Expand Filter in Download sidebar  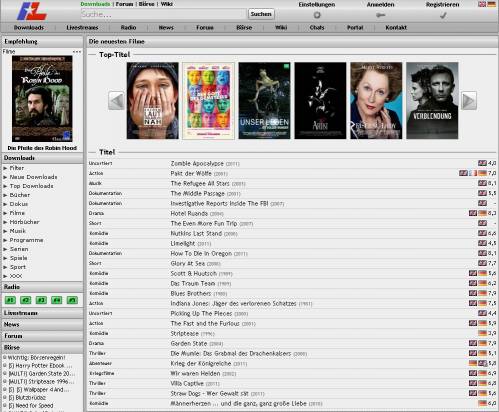(x=17, y=168)
